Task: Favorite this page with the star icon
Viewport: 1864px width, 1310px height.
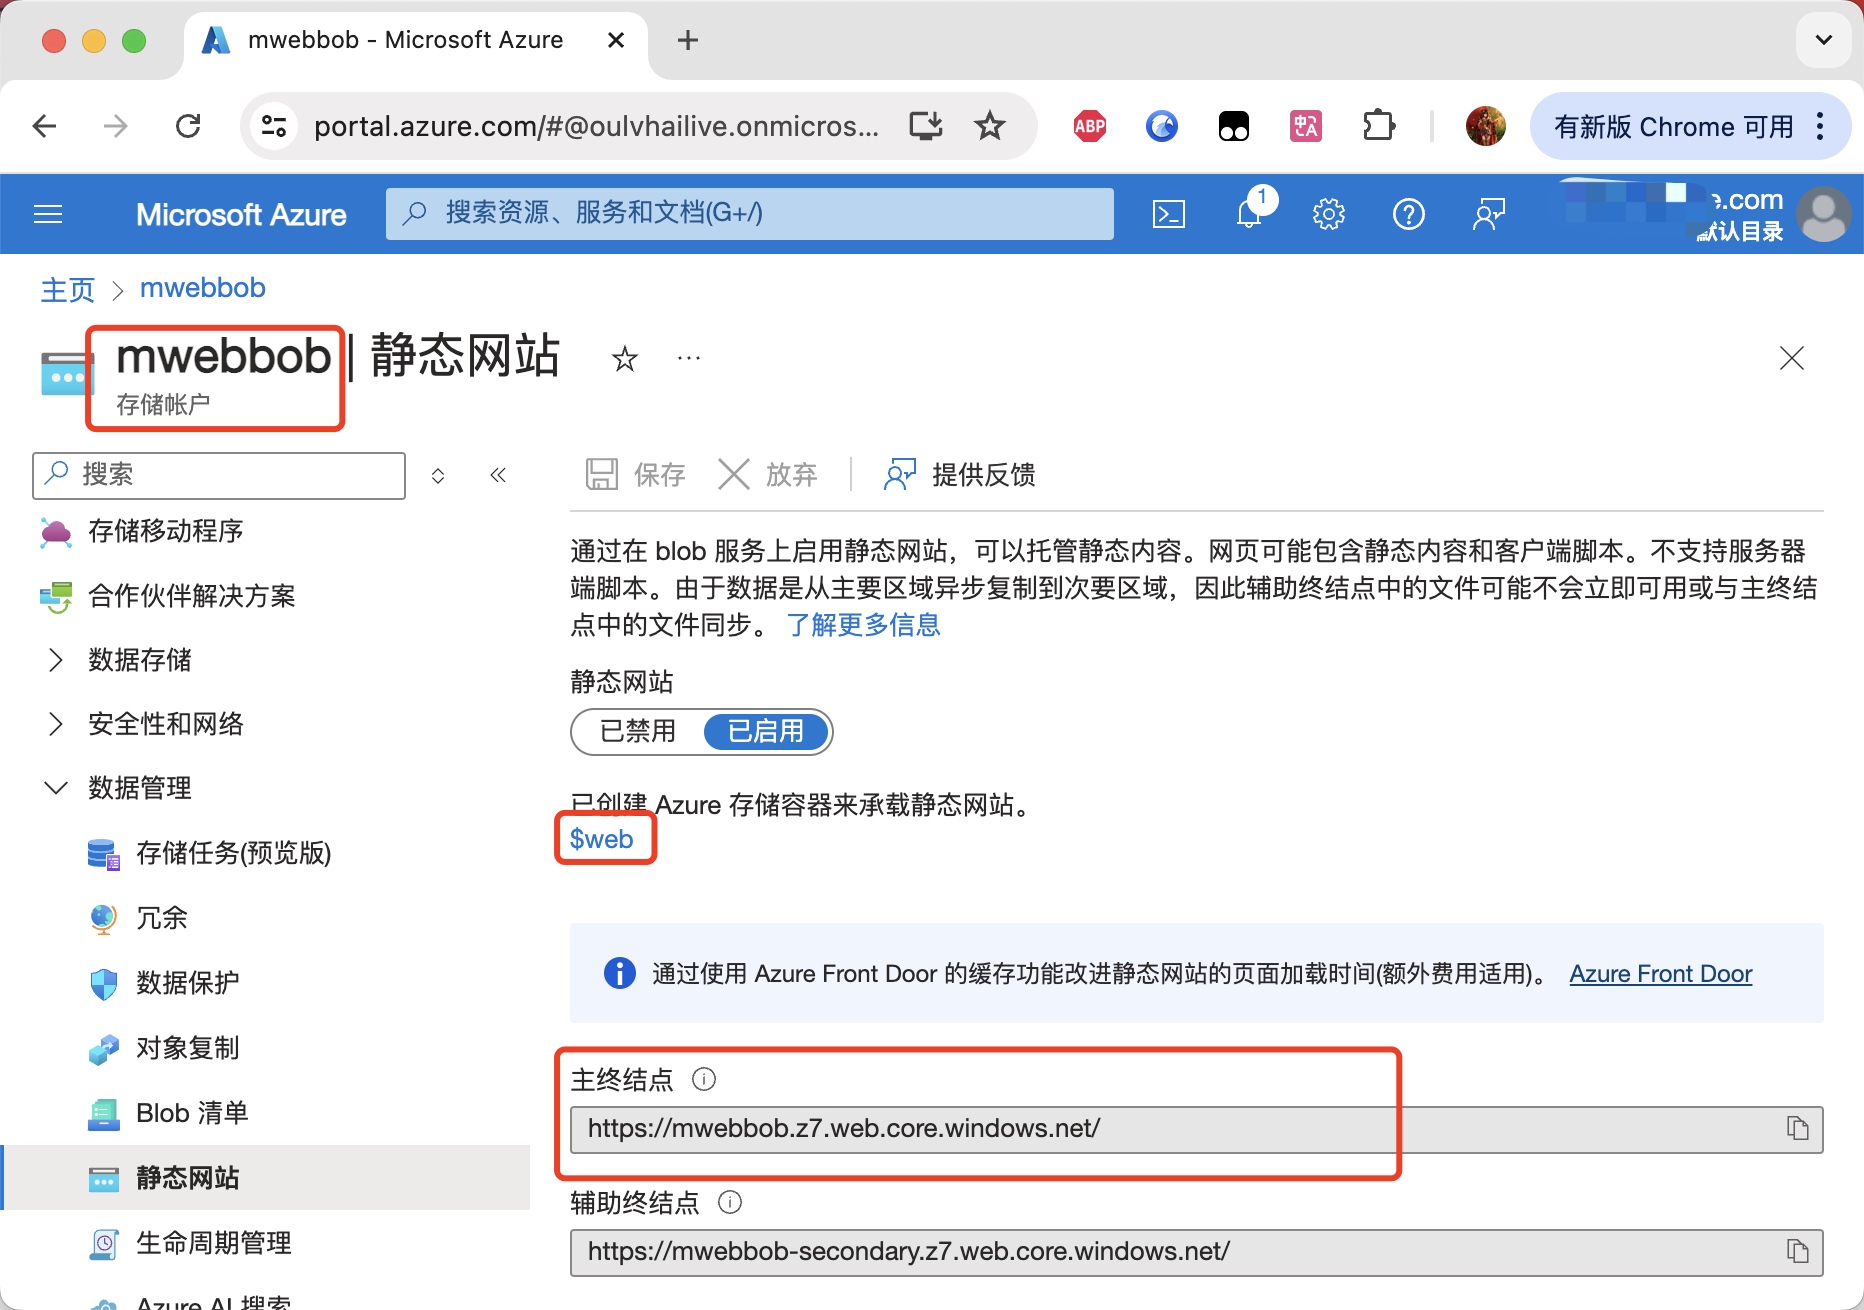Action: pyautogui.click(x=625, y=359)
